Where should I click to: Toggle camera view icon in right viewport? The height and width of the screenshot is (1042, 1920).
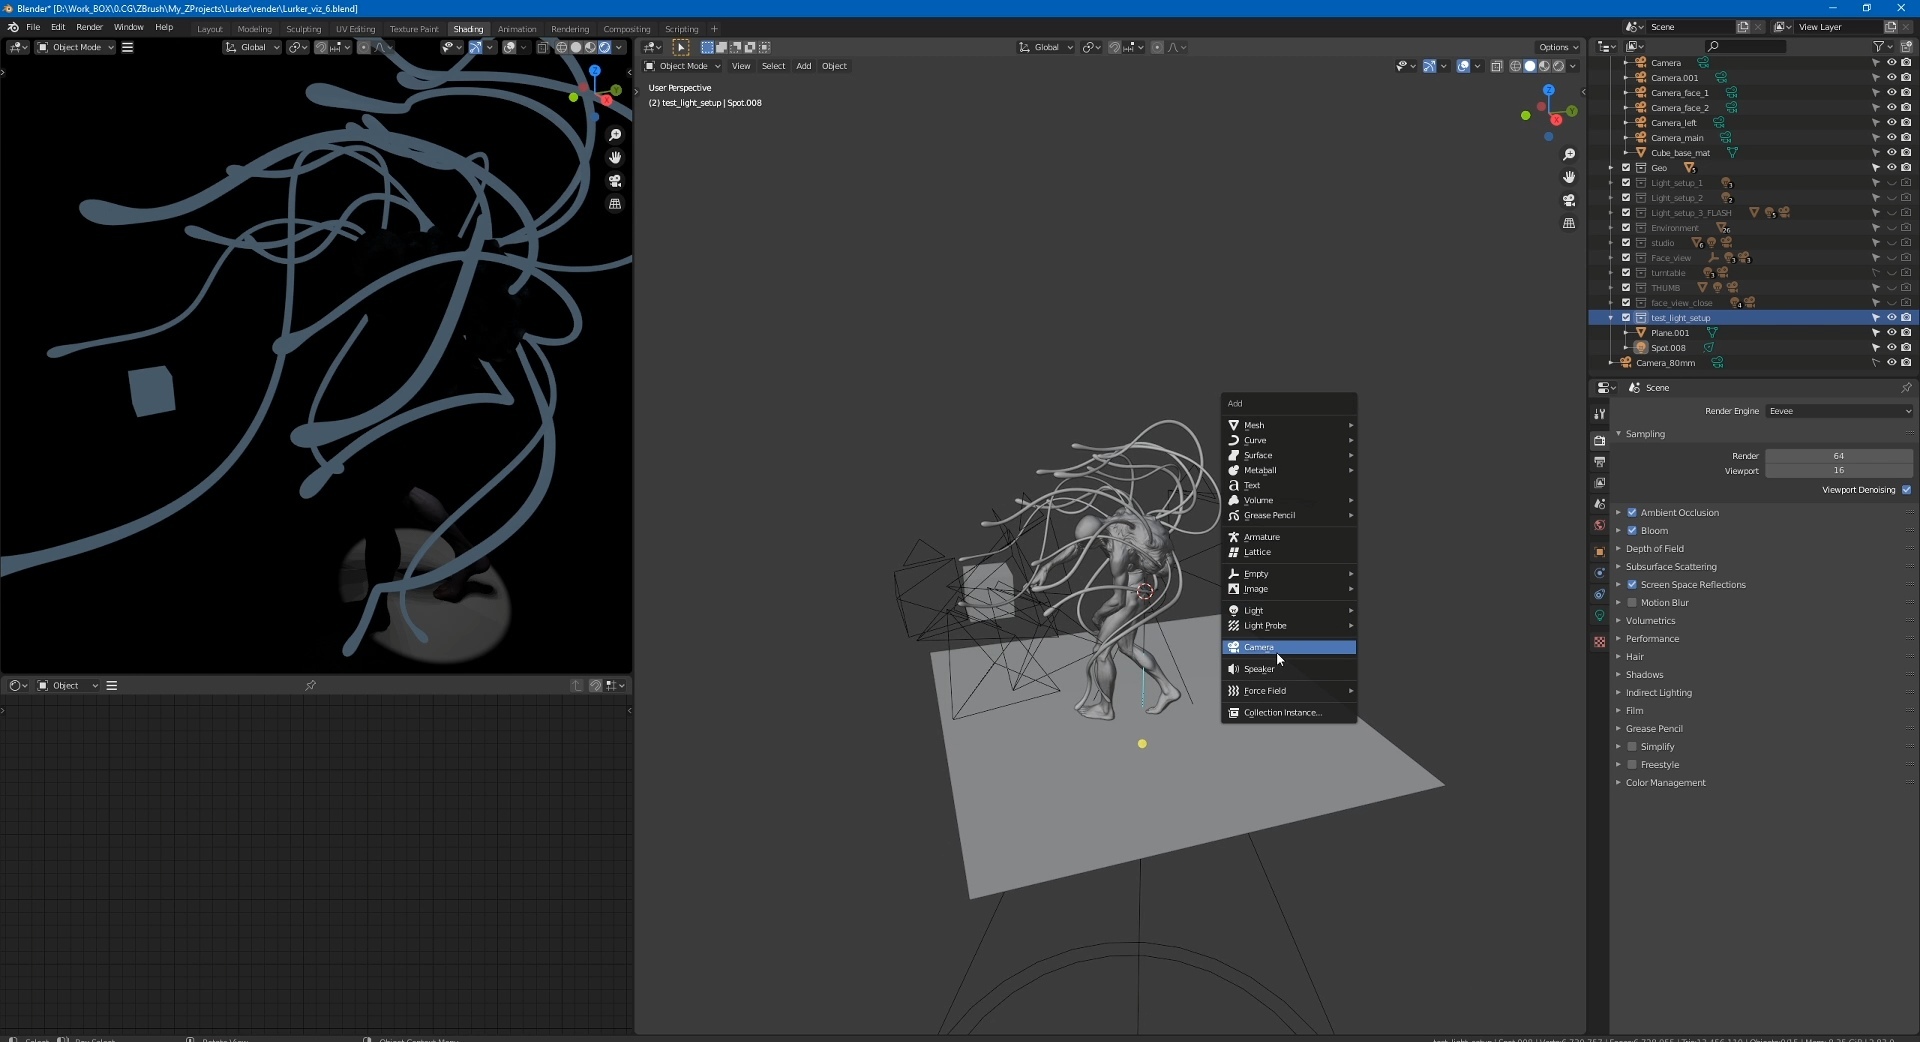click(1568, 200)
